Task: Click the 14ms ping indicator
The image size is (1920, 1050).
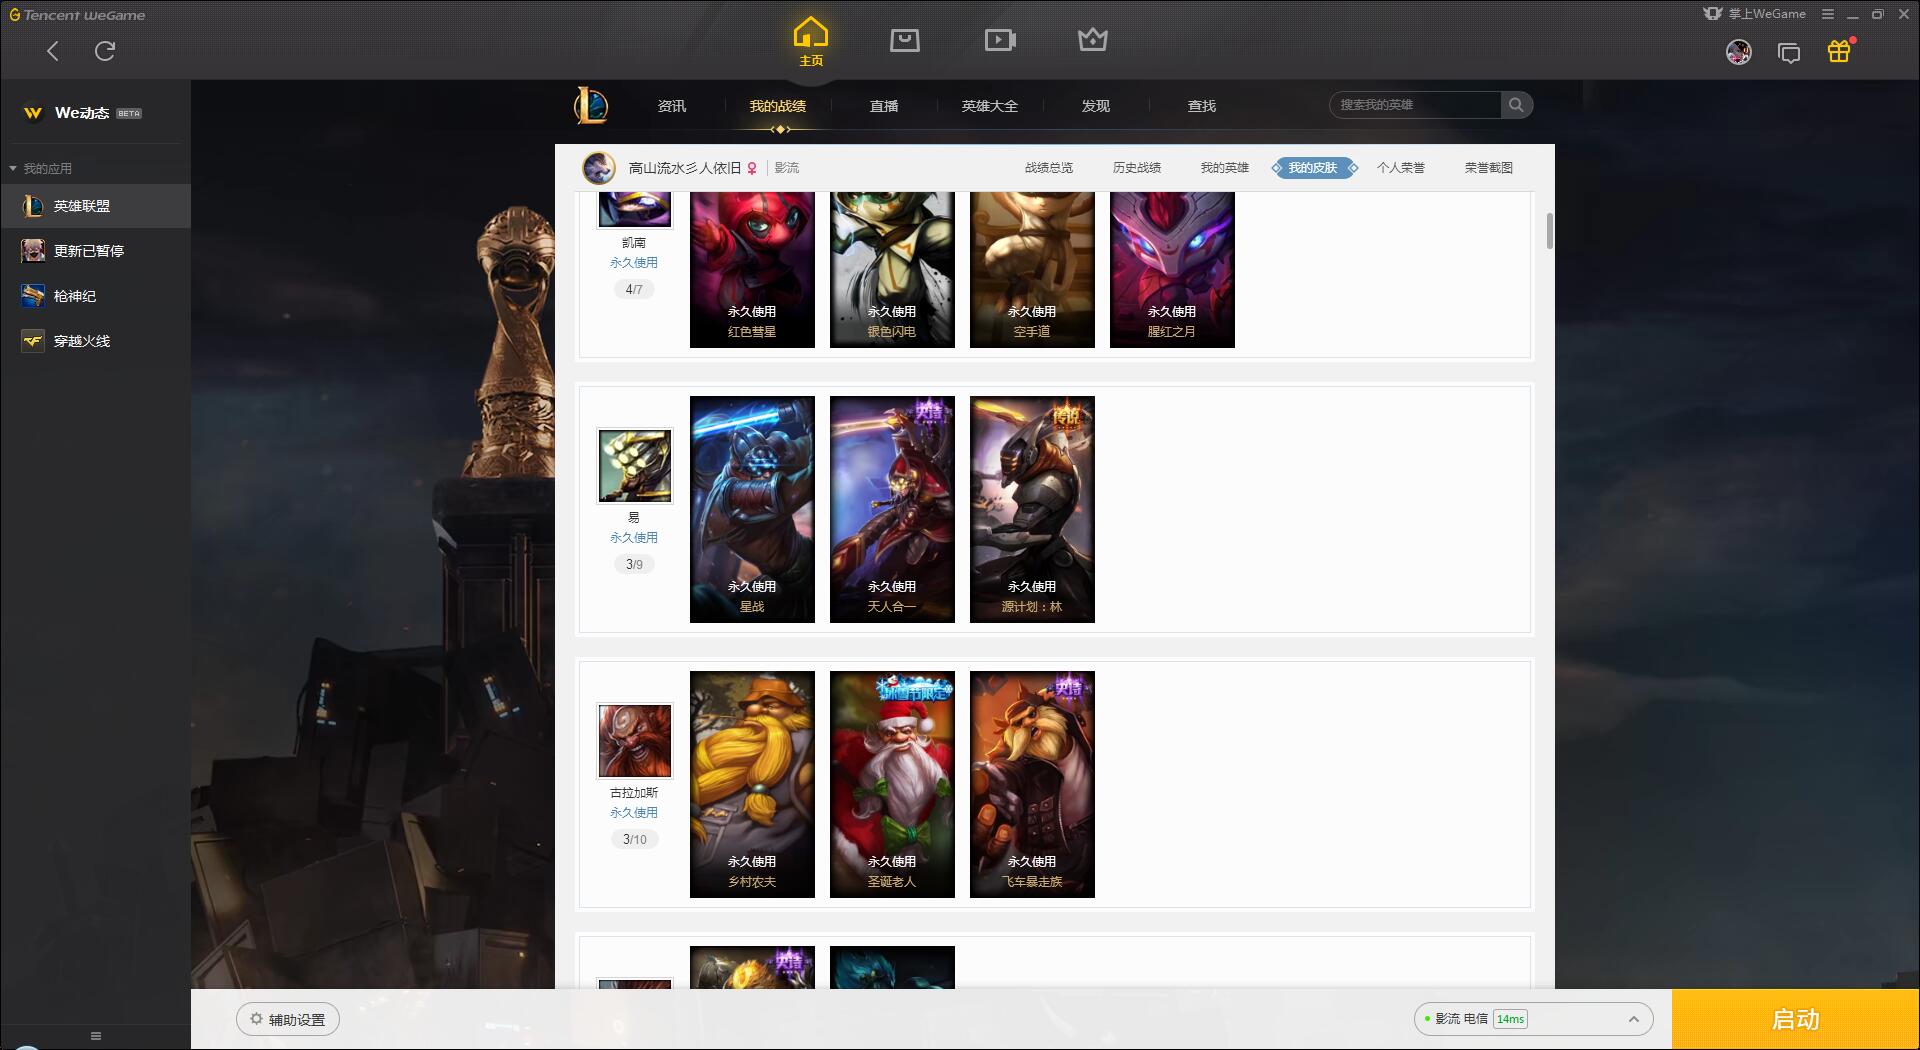Action: click(1510, 1019)
